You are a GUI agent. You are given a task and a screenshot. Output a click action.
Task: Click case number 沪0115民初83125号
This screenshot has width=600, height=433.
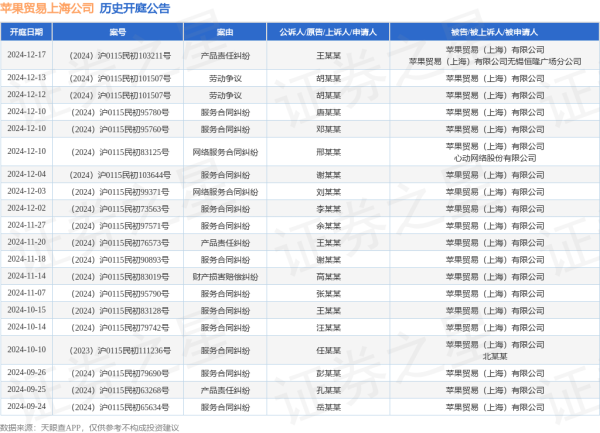[x=120, y=152]
